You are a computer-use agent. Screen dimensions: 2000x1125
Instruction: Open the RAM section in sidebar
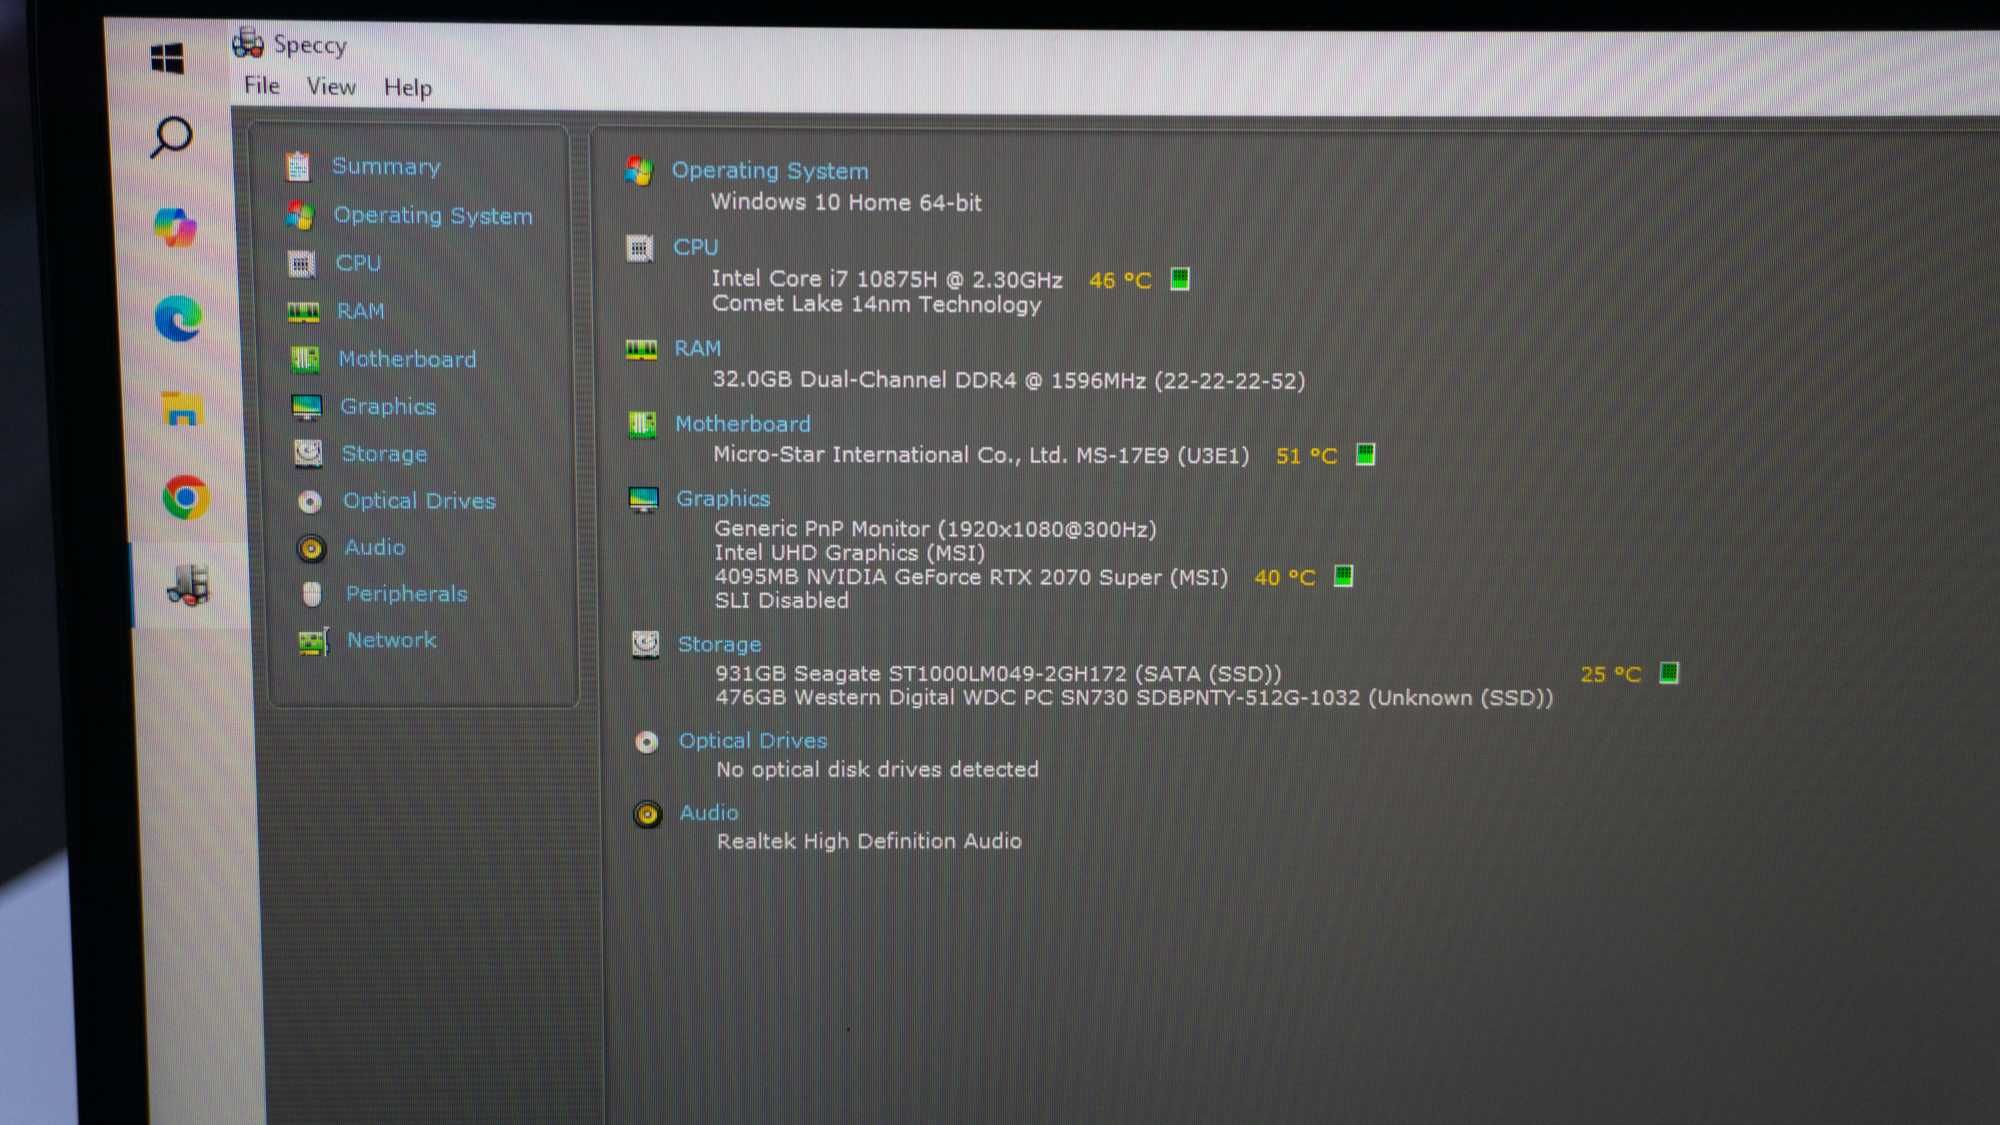(x=361, y=311)
